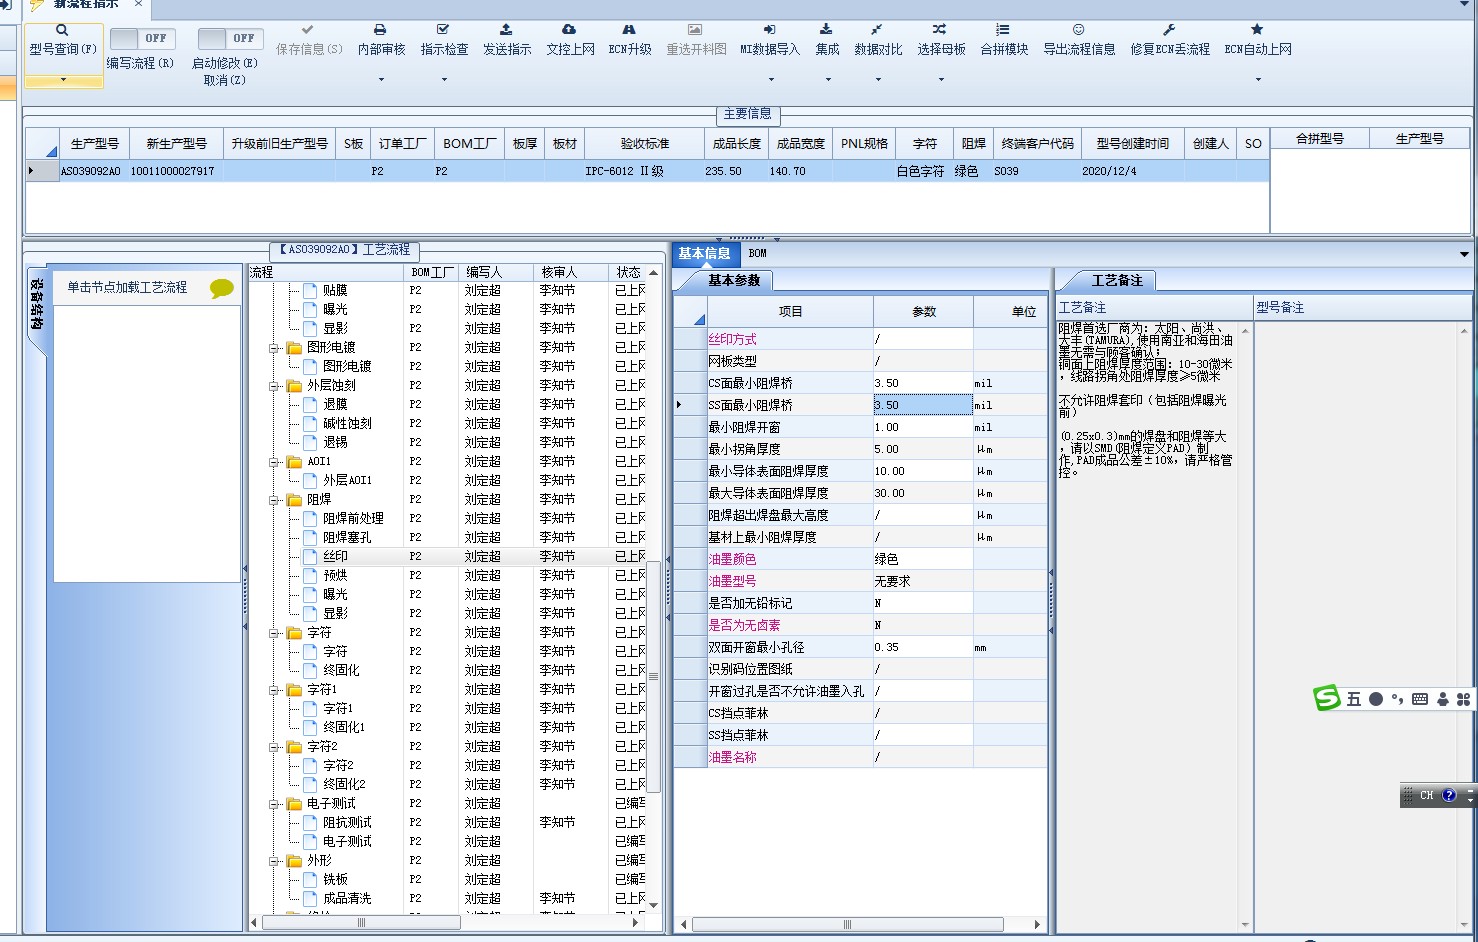
Task: Click the 合拼模块 list icon
Action: 1003,30
